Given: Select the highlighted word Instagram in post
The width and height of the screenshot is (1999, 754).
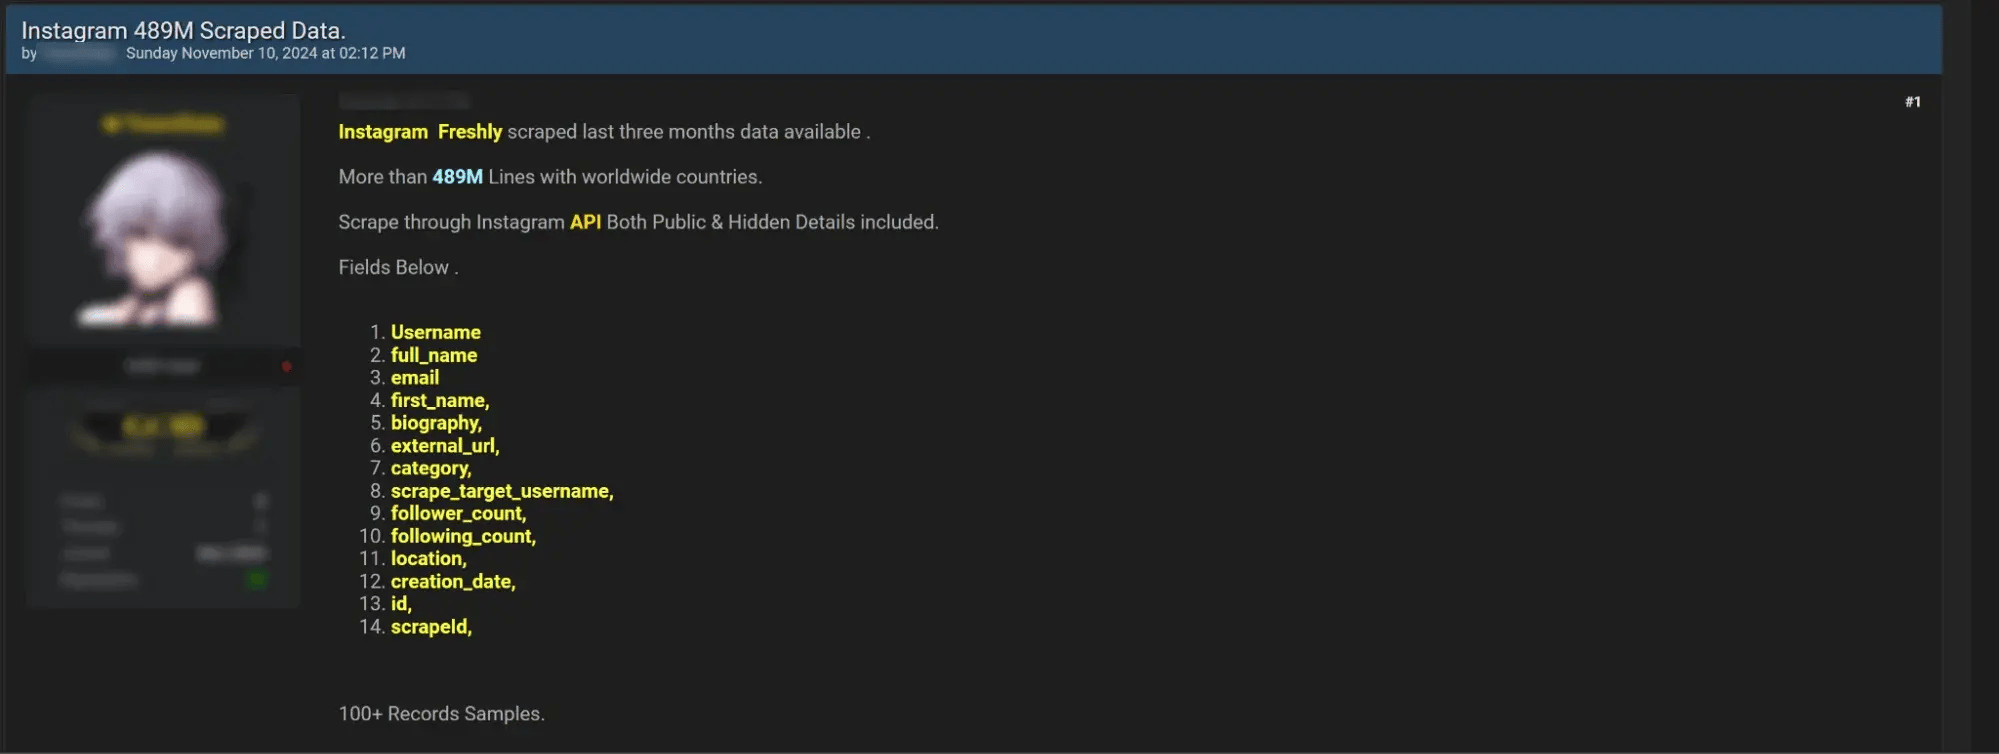Looking at the screenshot, I should point(383,132).
